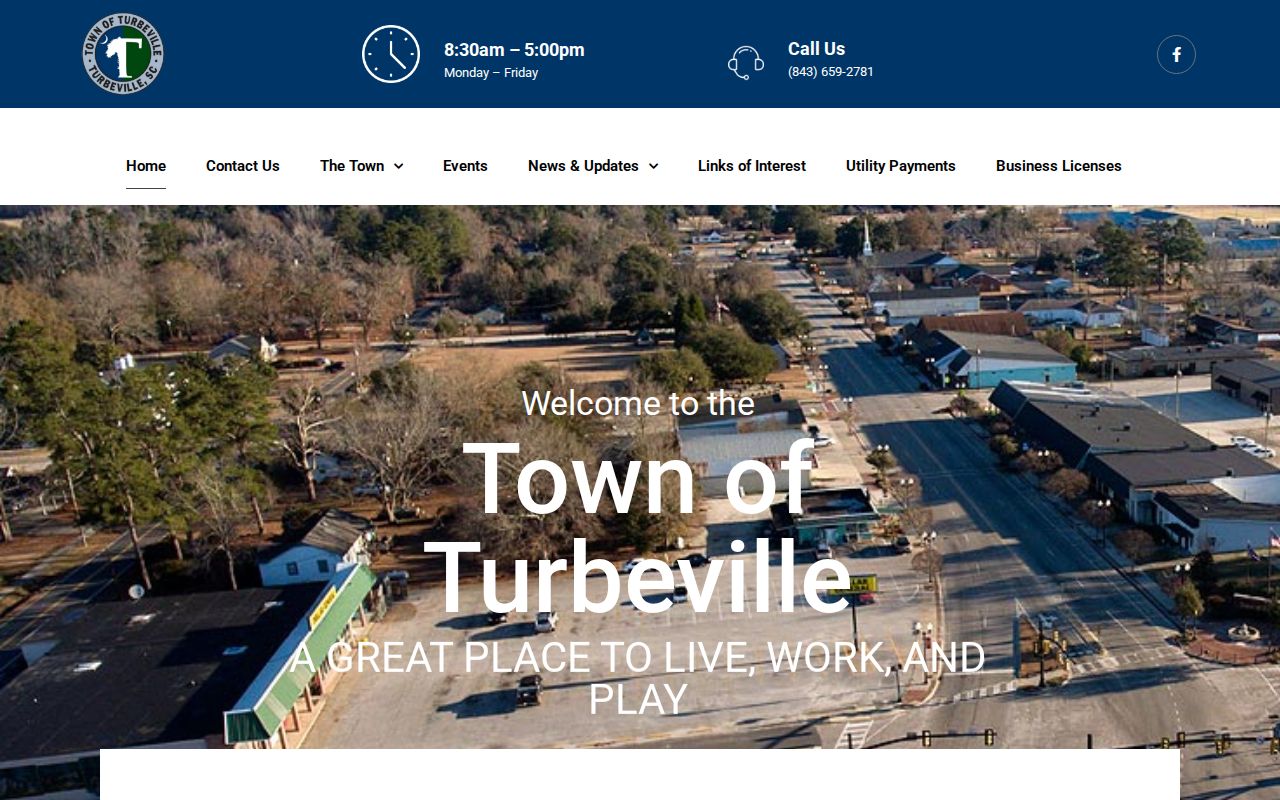This screenshot has width=1280, height=800.
Task: Open the Facebook page icon
Action: (x=1176, y=54)
